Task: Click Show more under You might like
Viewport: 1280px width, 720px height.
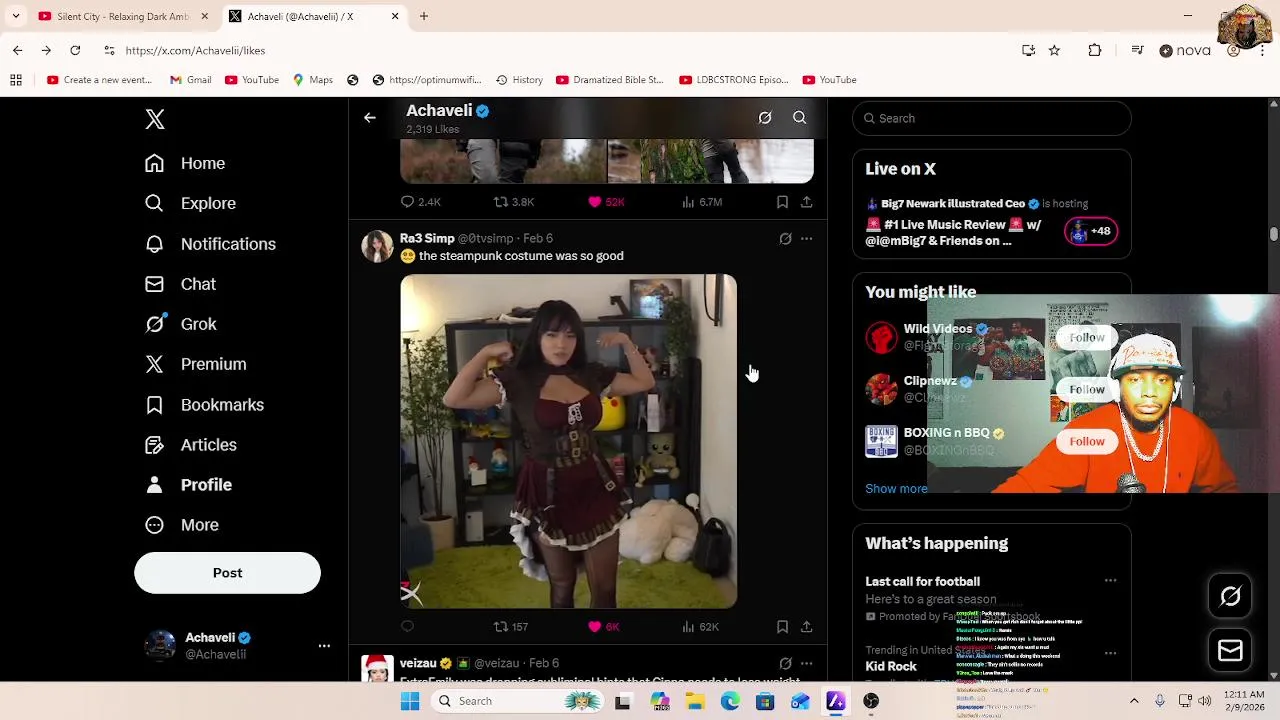Action: [896, 489]
